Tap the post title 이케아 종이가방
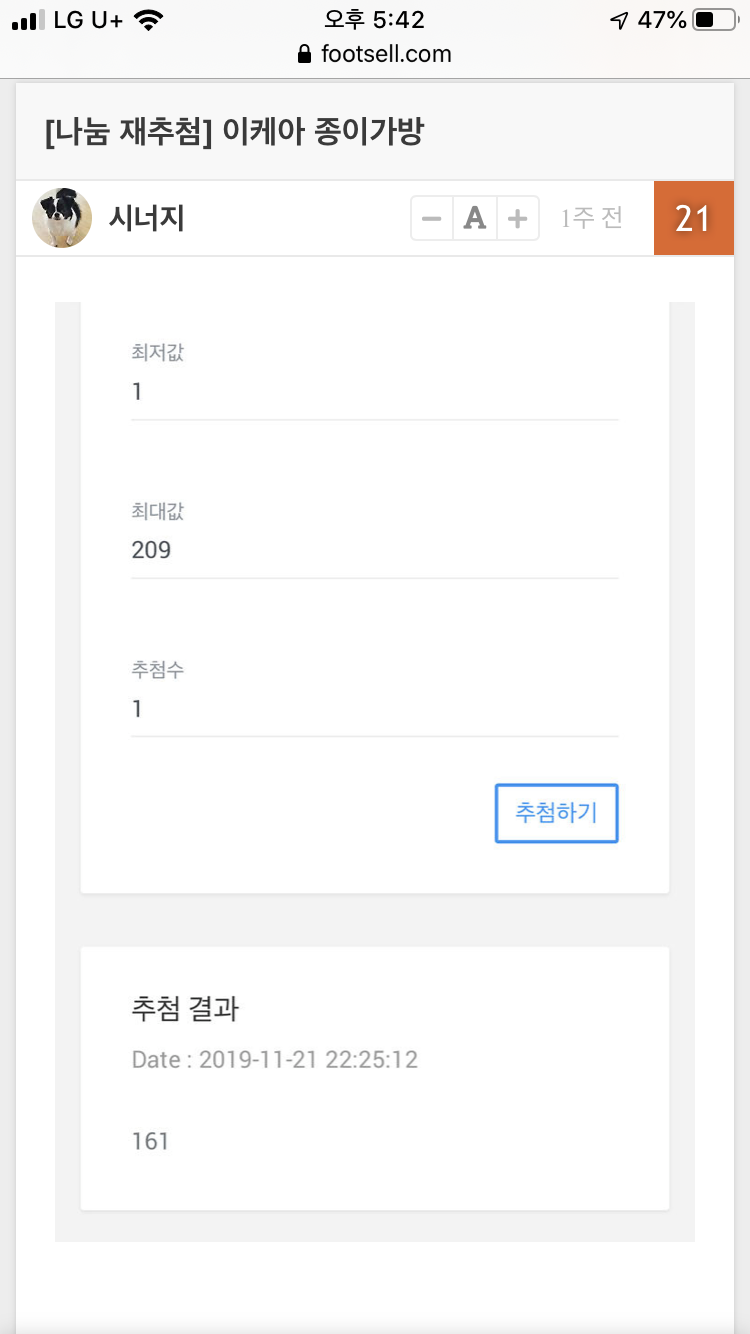This screenshot has height=1334, width=750. [234, 132]
